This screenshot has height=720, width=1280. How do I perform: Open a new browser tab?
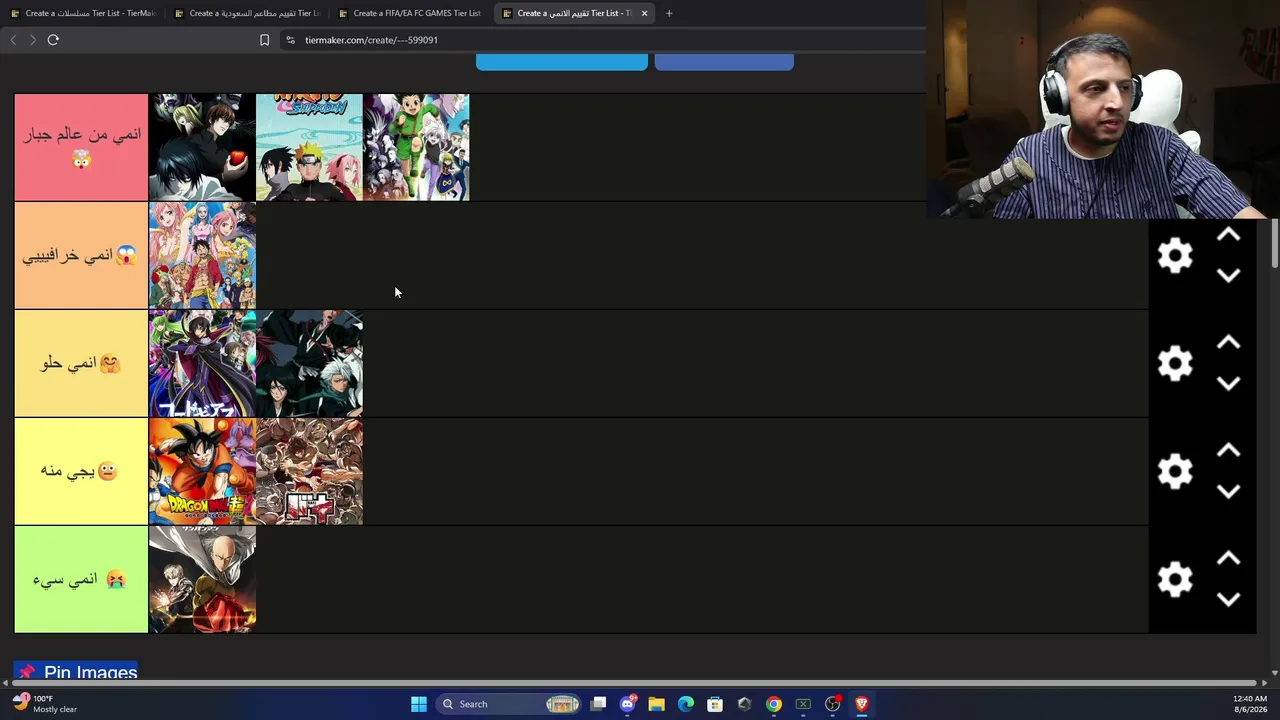(669, 13)
